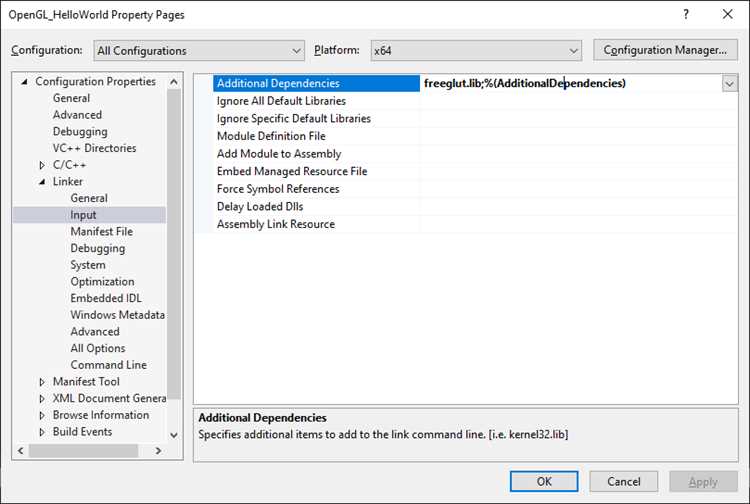Expand the Manifest Tool node

(42, 382)
